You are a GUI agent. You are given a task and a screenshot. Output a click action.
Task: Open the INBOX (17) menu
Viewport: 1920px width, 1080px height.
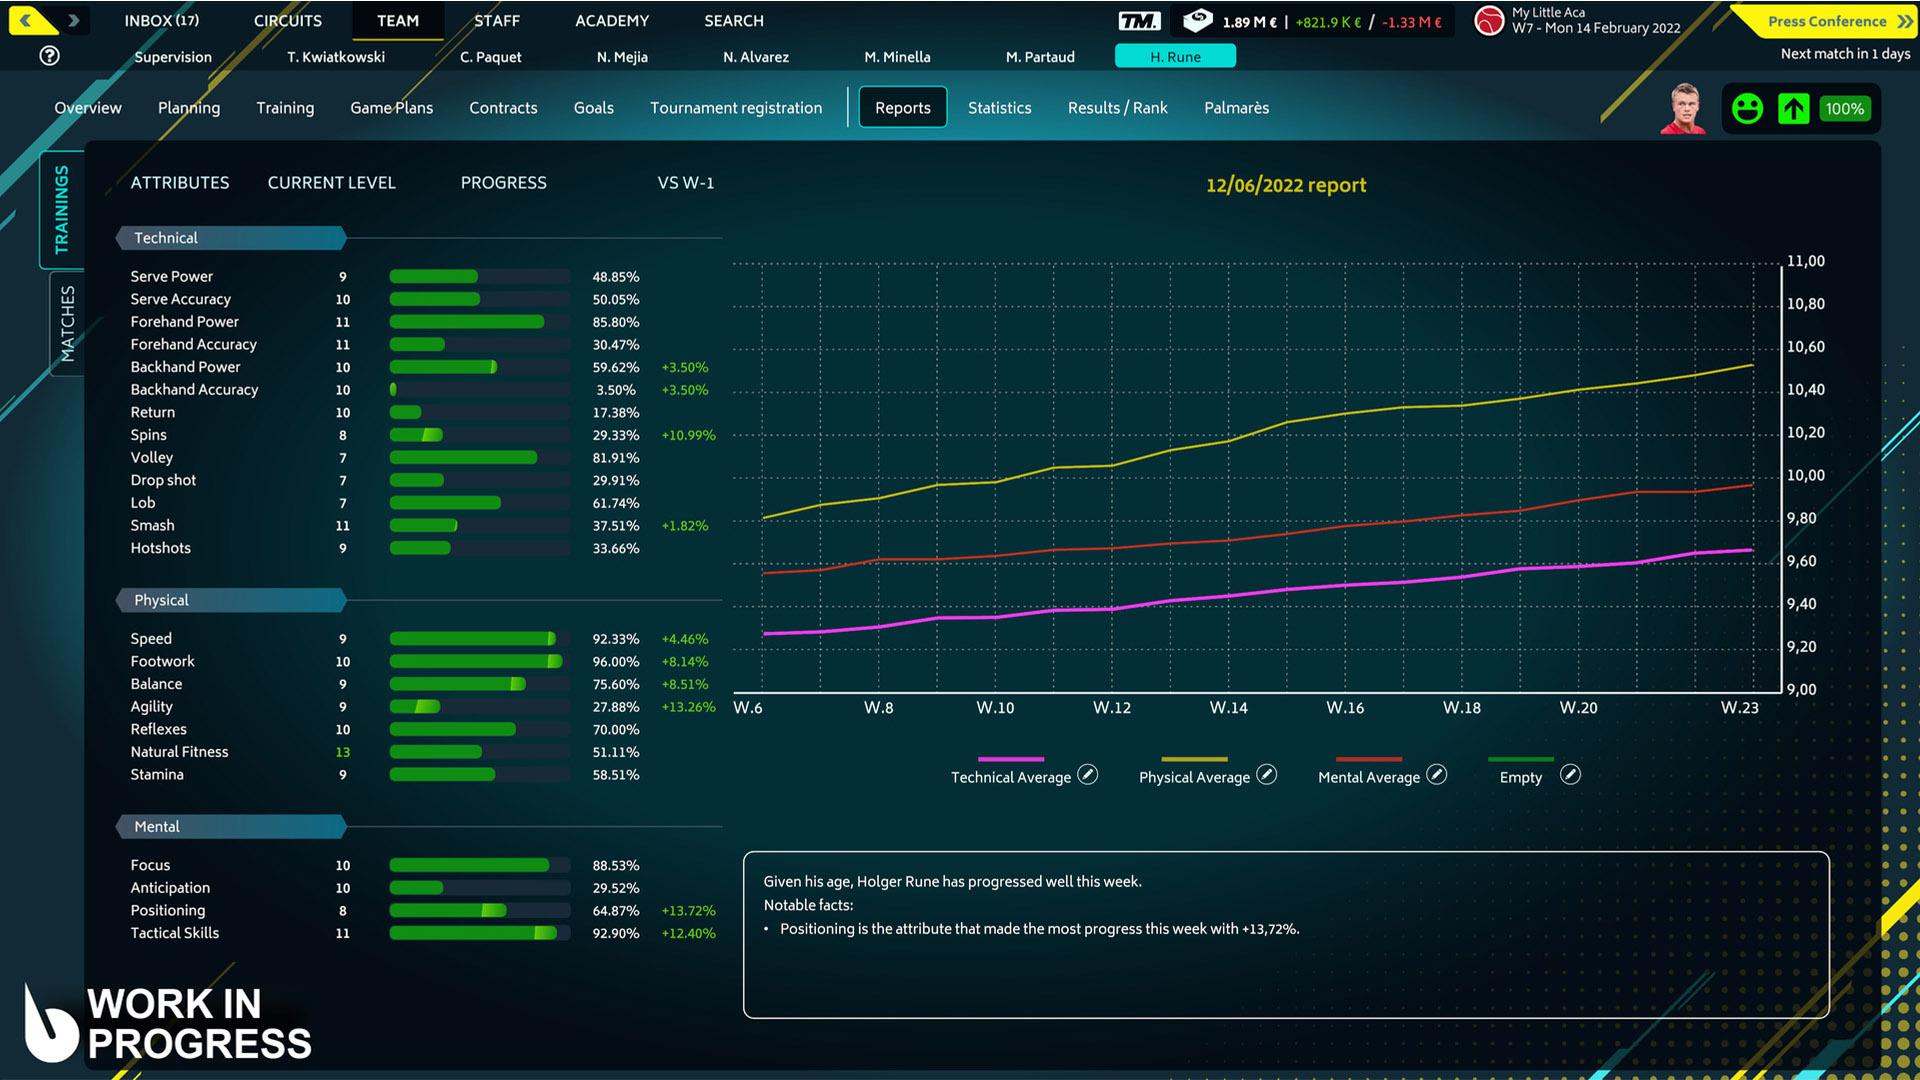(161, 21)
